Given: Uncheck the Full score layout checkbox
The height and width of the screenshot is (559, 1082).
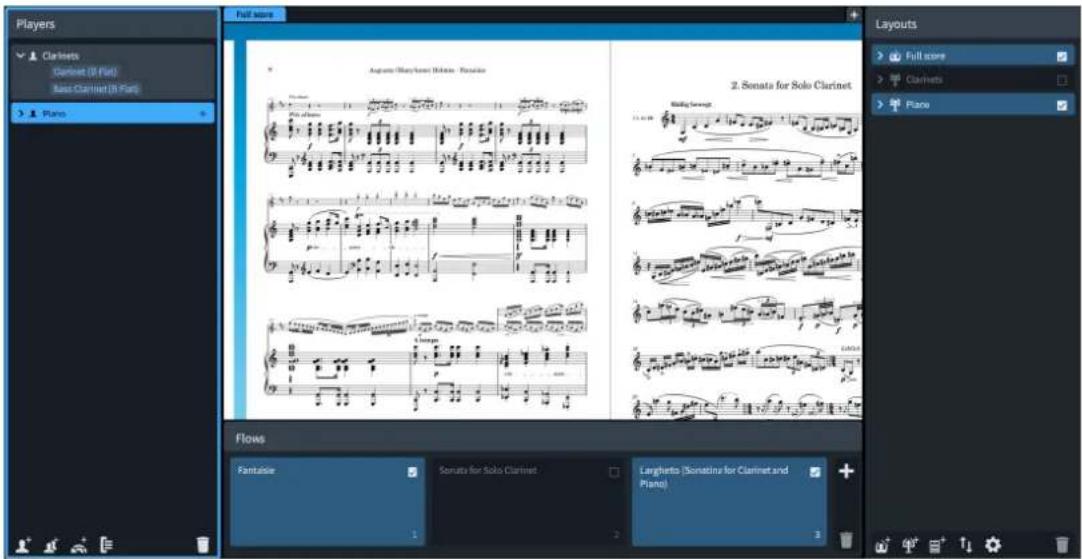Looking at the screenshot, I should 1062,56.
